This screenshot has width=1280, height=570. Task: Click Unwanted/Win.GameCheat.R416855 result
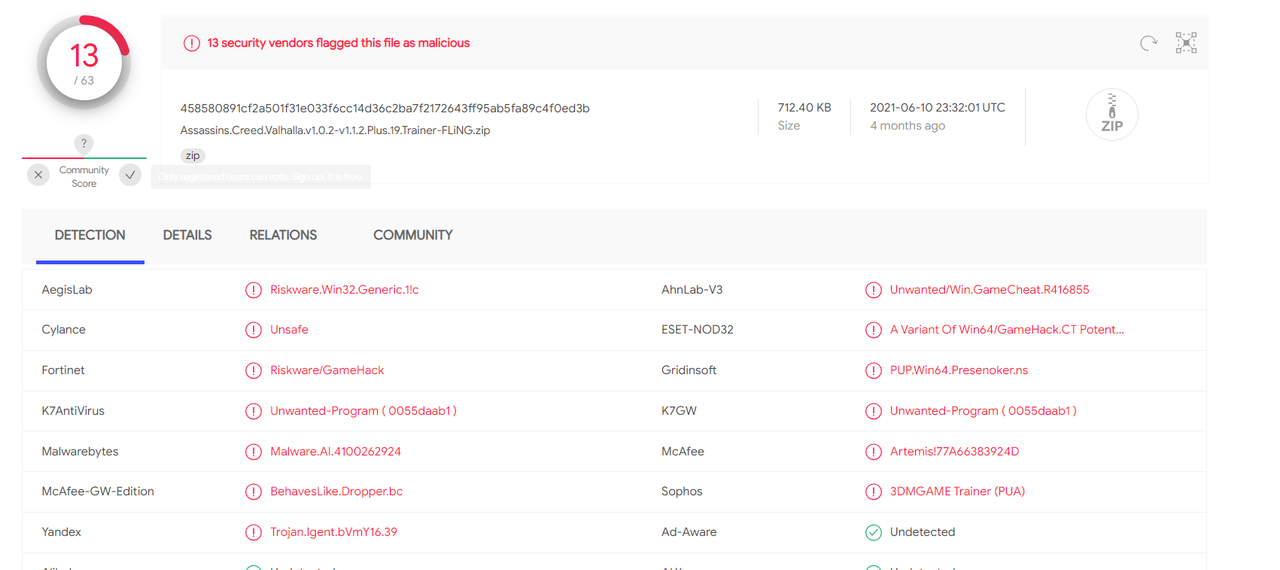coord(989,290)
